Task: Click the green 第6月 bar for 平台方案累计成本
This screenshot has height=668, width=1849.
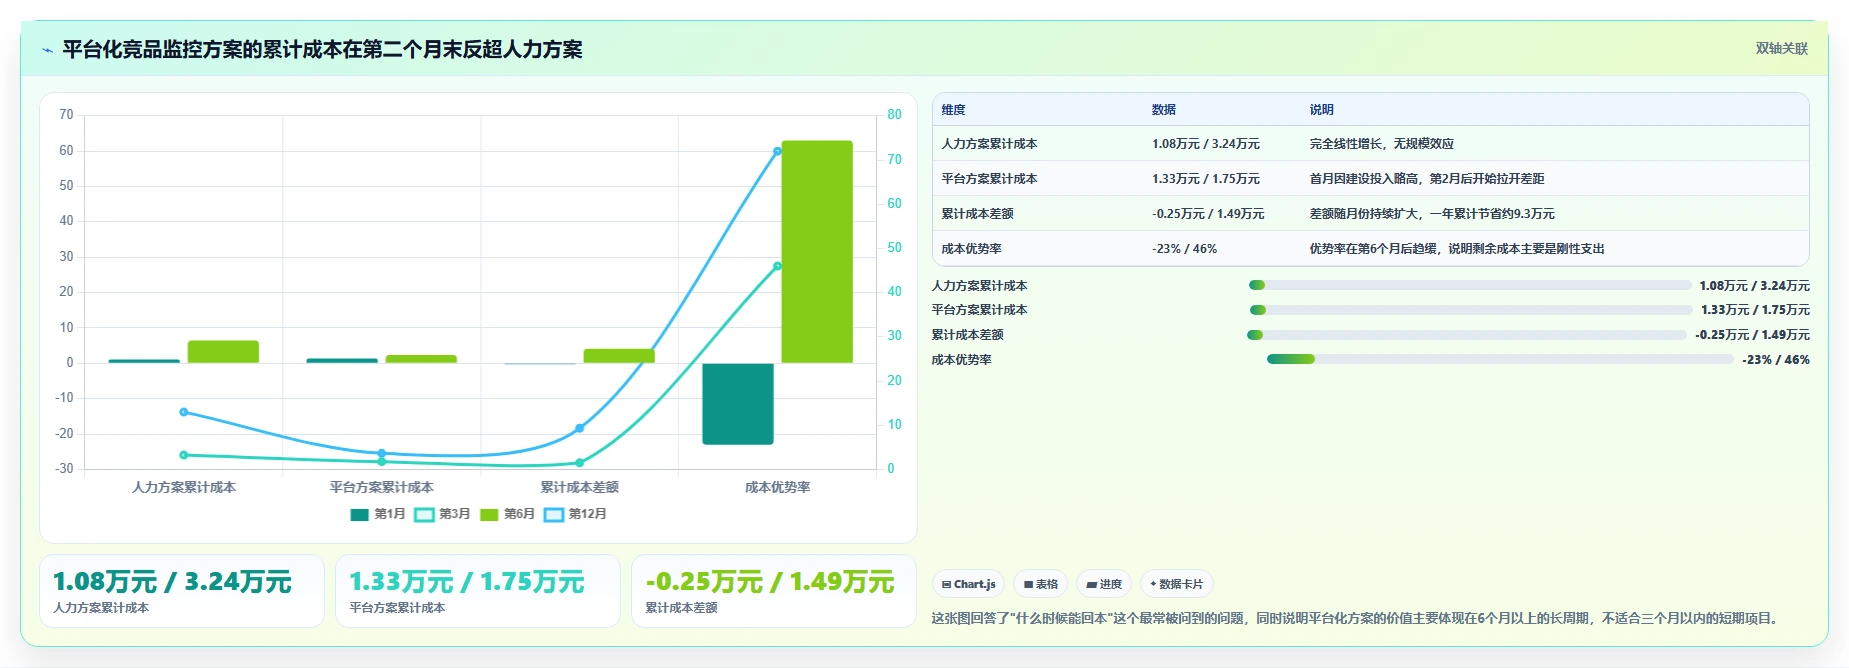Action: coord(421,359)
